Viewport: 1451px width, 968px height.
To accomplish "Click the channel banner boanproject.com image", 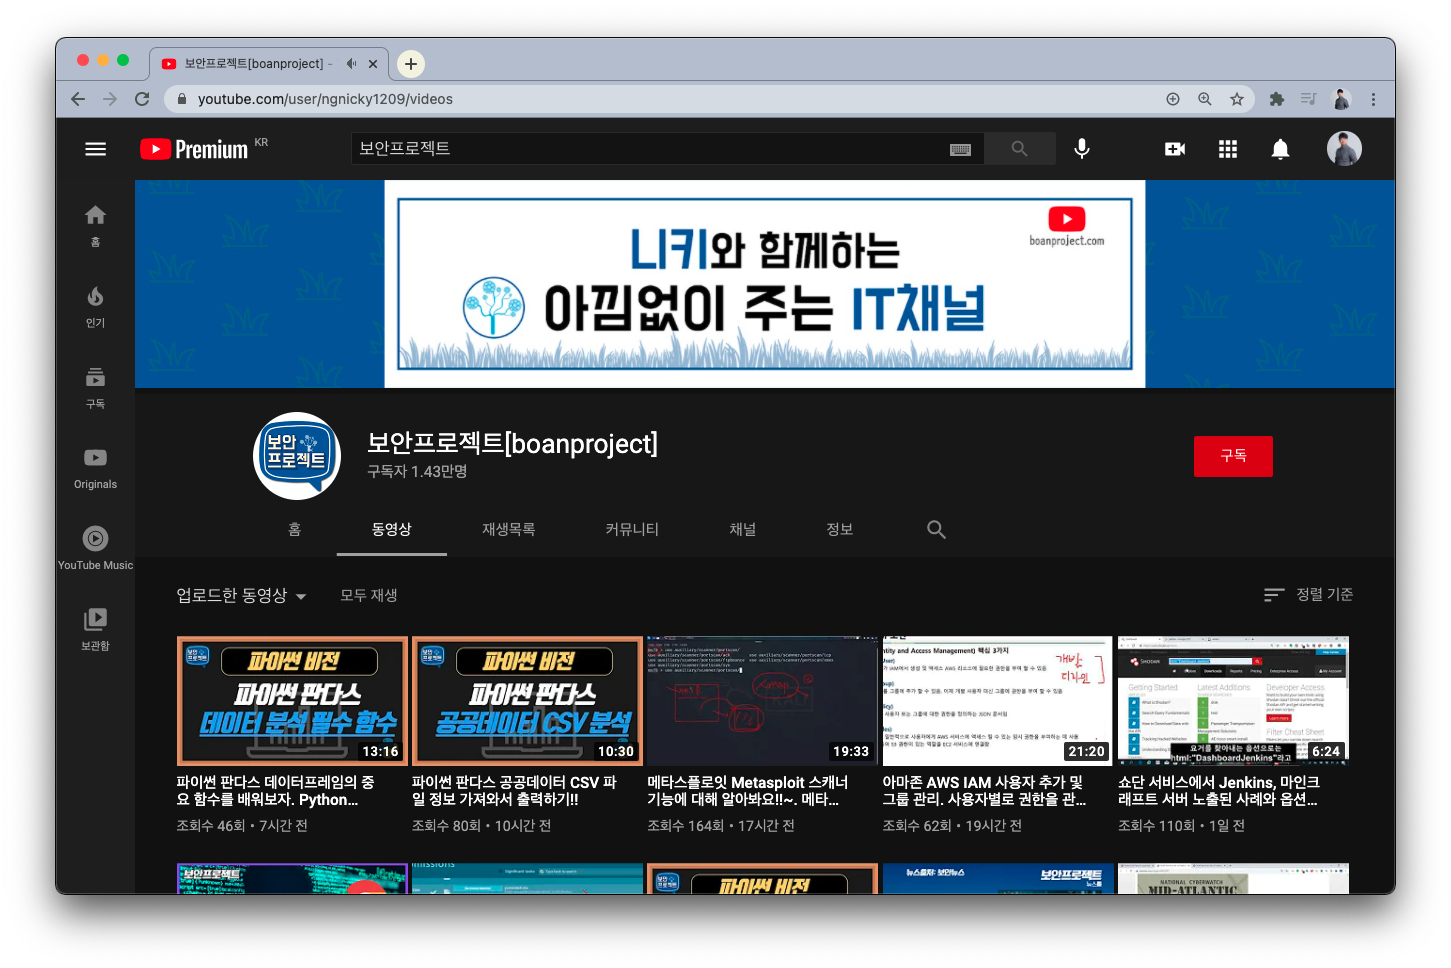I will click(765, 284).
